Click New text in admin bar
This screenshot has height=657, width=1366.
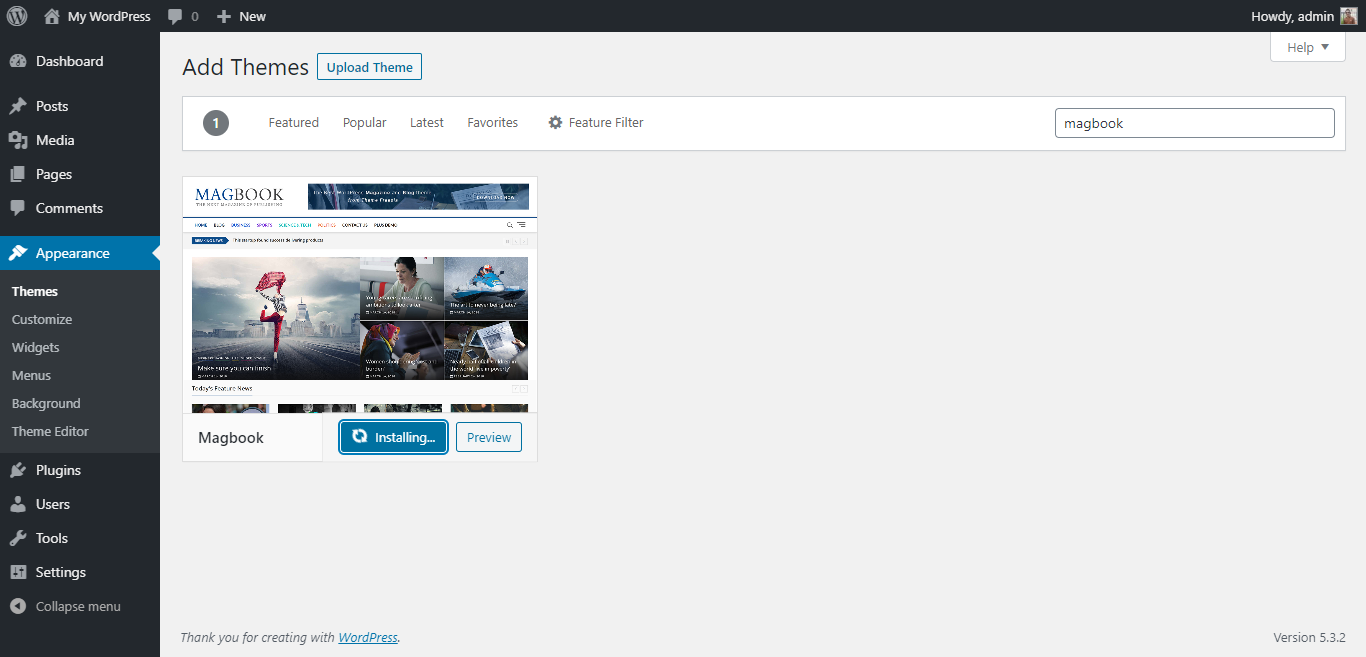(253, 16)
